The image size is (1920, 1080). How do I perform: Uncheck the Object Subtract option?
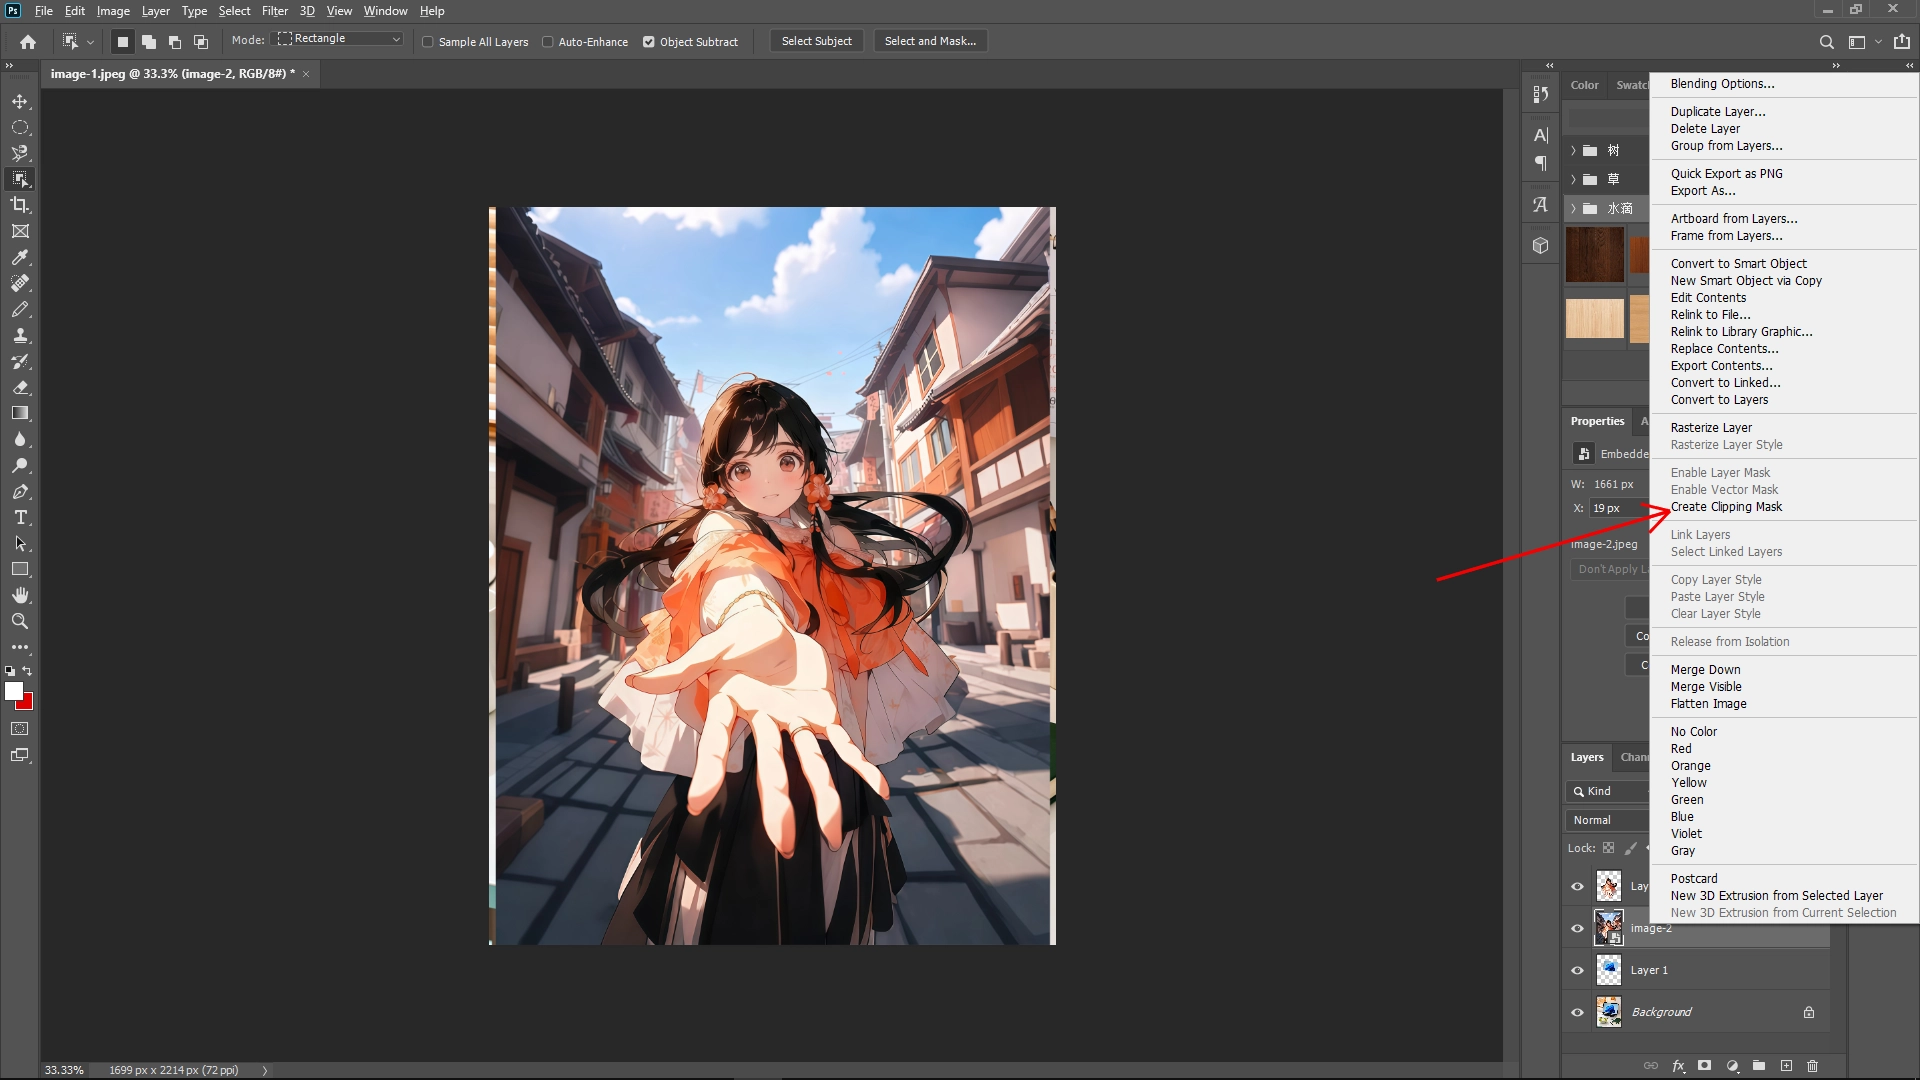(x=651, y=42)
